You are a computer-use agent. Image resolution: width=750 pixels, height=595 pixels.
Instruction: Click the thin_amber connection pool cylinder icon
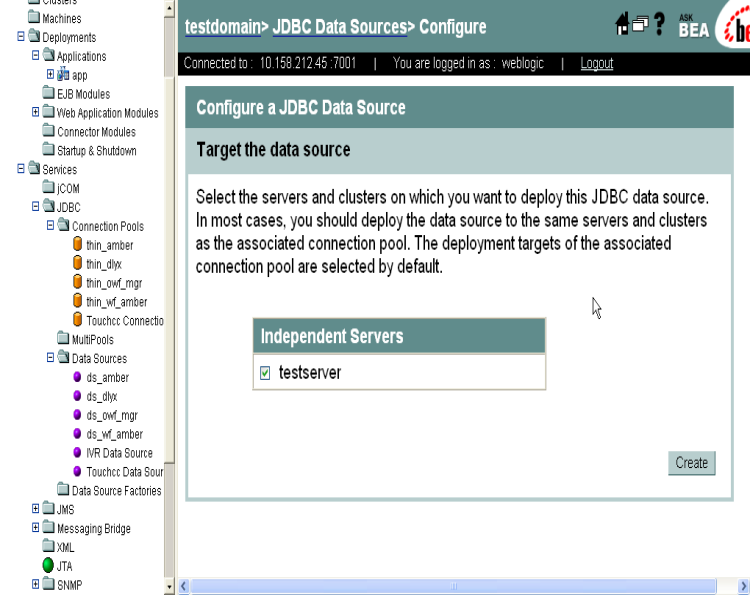(x=77, y=244)
